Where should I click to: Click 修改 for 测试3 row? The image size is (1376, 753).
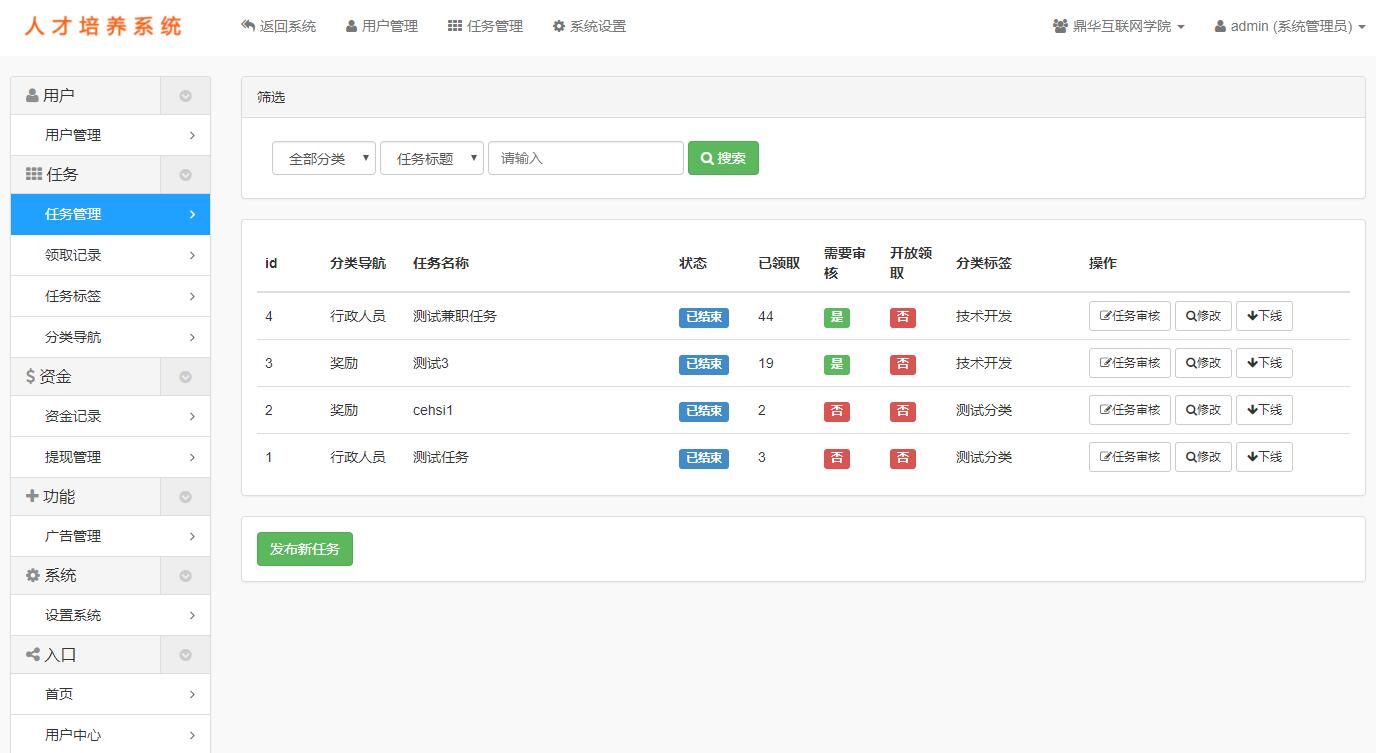pyautogui.click(x=1203, y=363)
